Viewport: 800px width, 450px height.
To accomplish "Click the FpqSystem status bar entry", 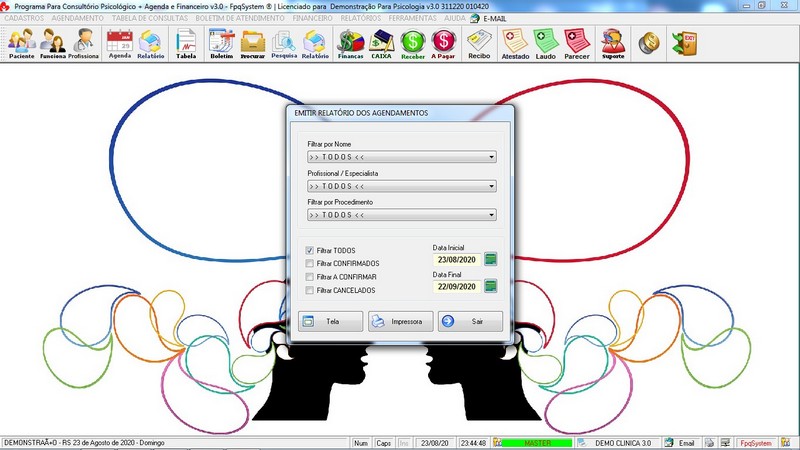I will coord(756,443).
